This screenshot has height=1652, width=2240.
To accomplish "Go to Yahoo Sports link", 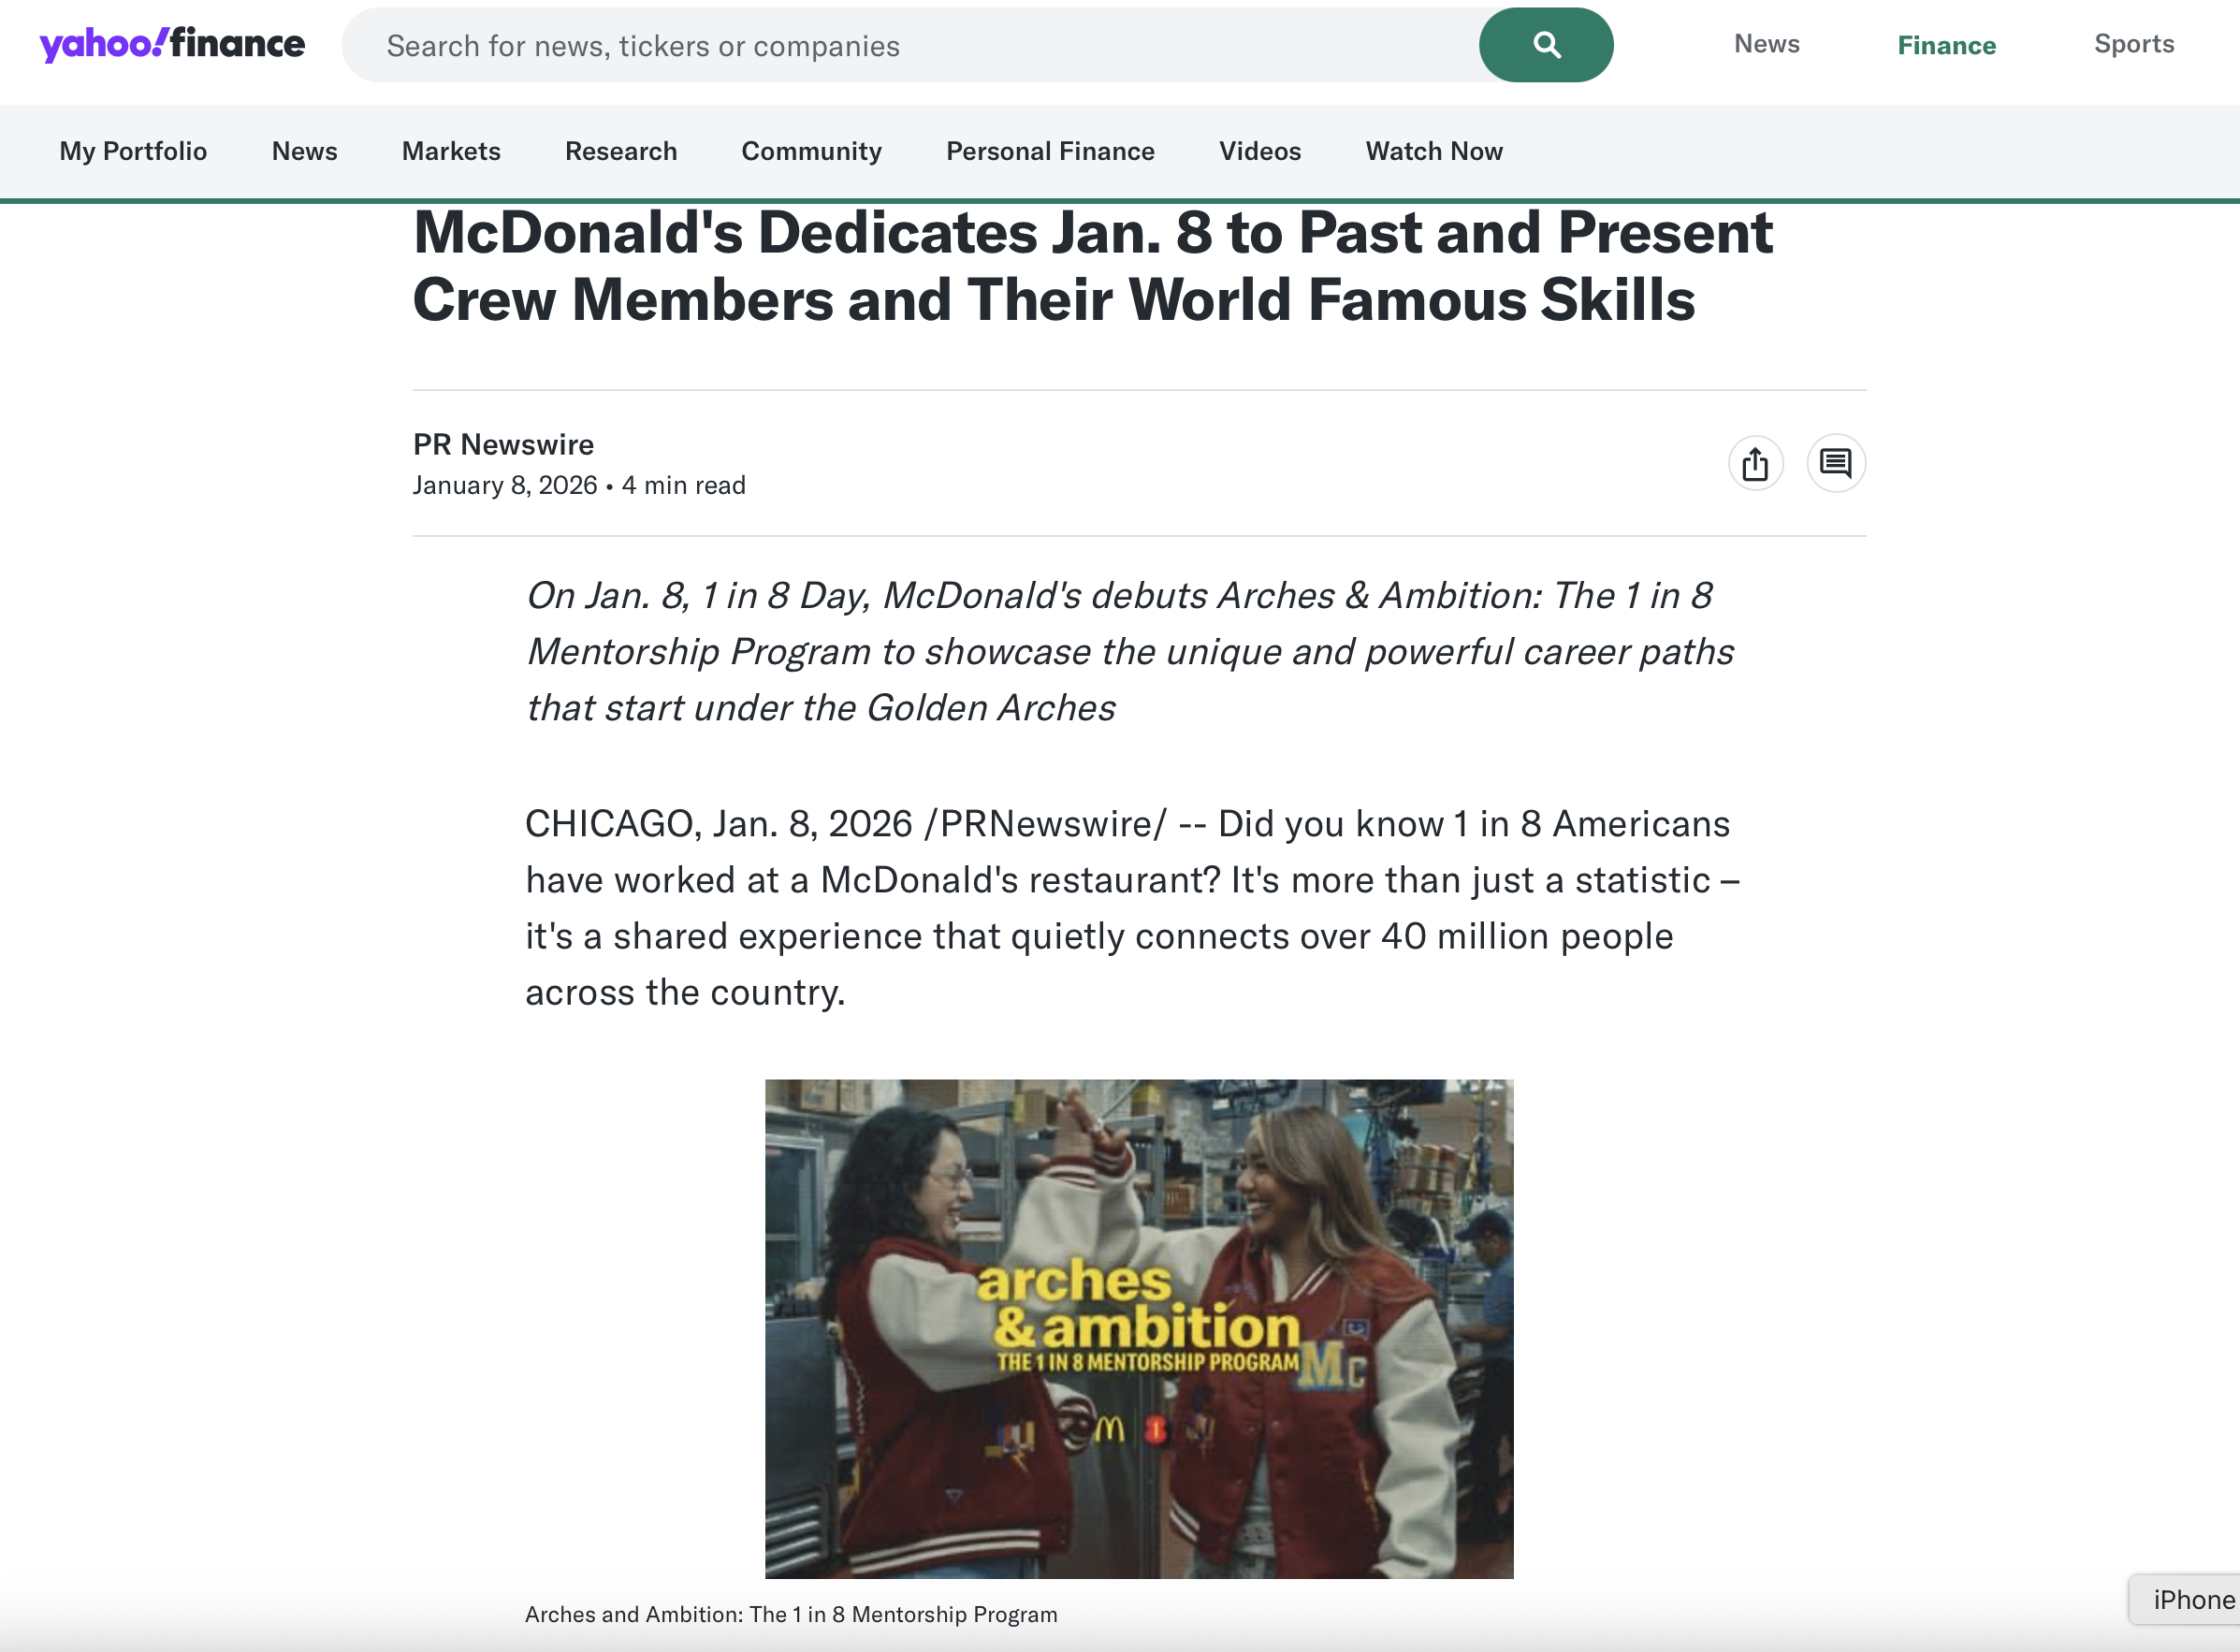I will coord(2134,44).
